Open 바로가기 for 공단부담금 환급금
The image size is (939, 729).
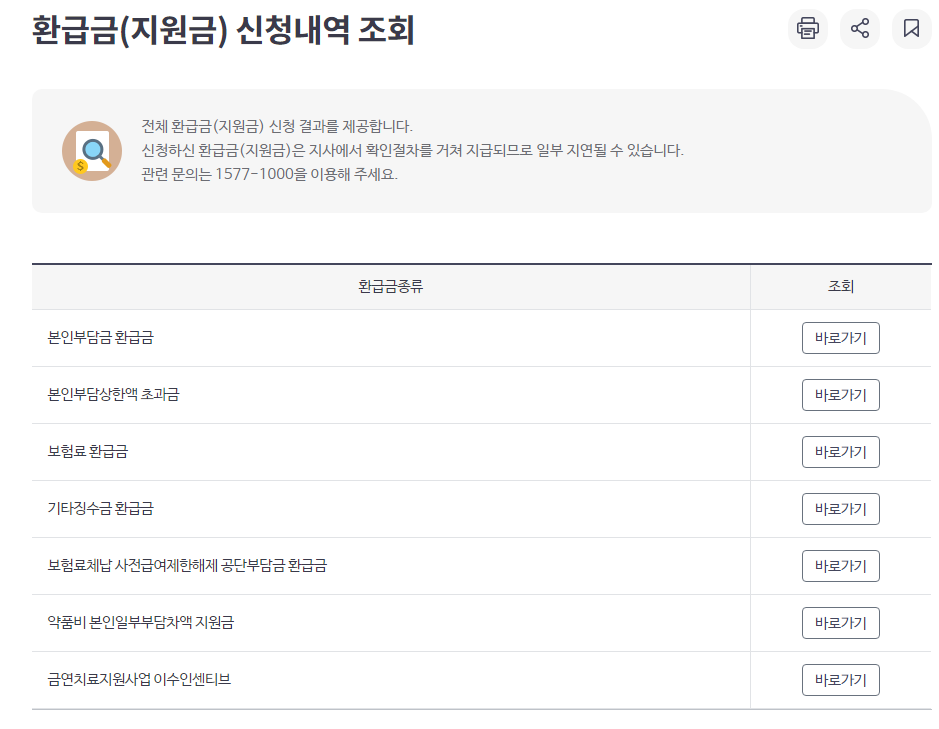click(x=841, y=565)
